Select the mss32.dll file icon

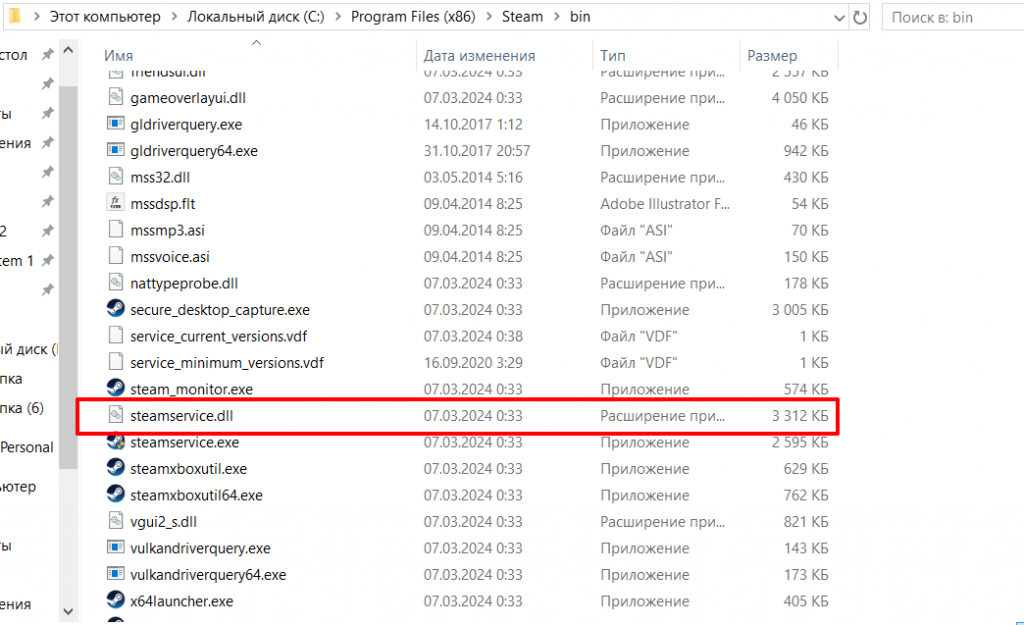[x=116, y=177]
